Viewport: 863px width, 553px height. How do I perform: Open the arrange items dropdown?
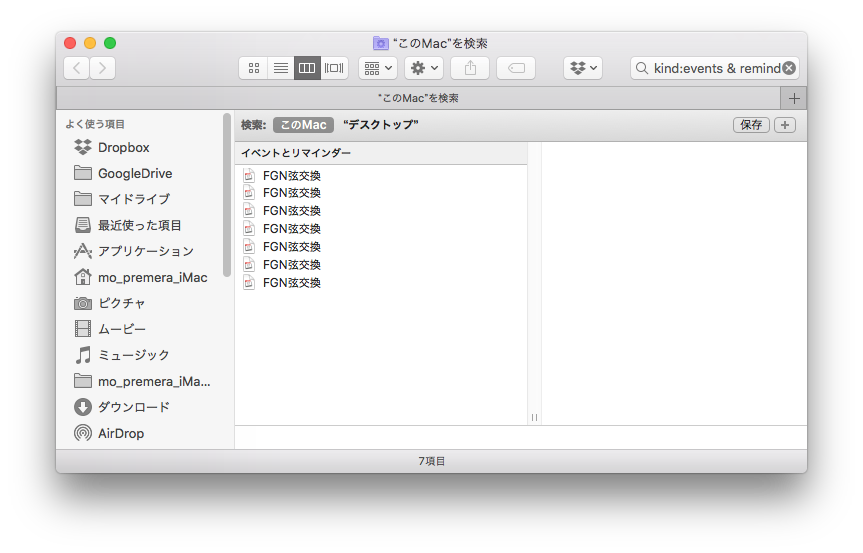point(378,68)
